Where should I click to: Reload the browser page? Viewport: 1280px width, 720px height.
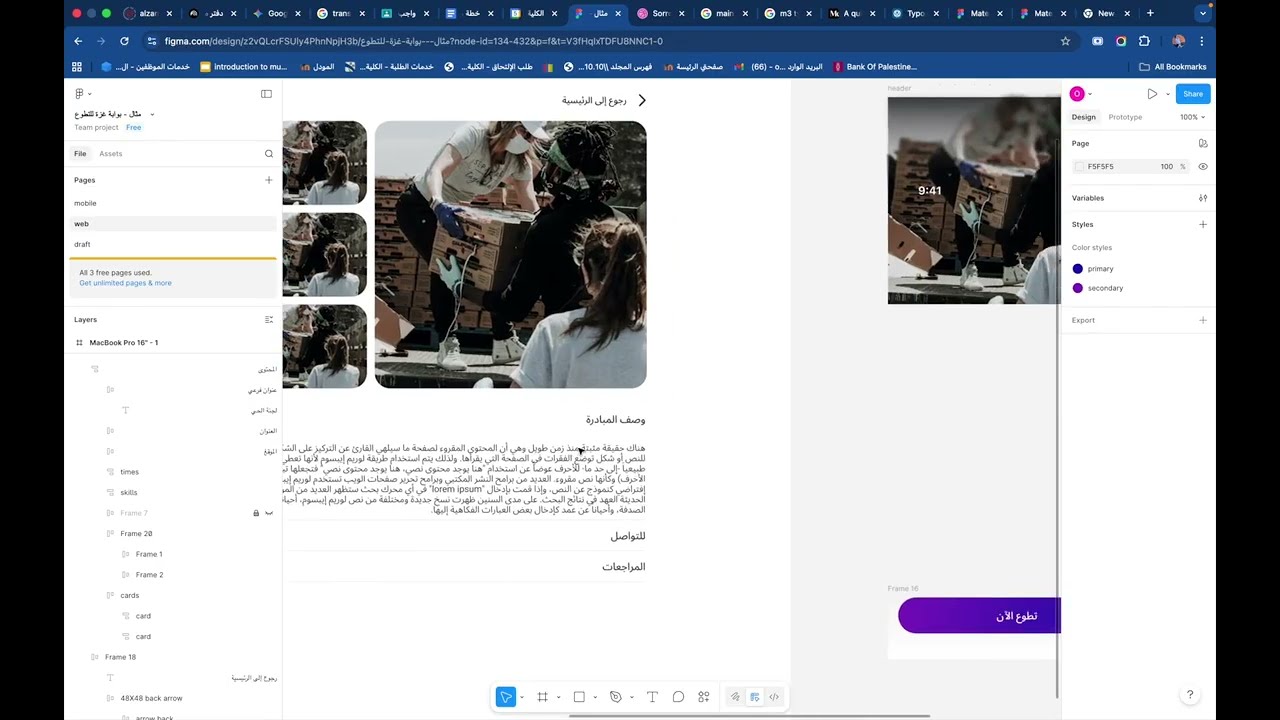pyautogui.click(x=124, y=41)
